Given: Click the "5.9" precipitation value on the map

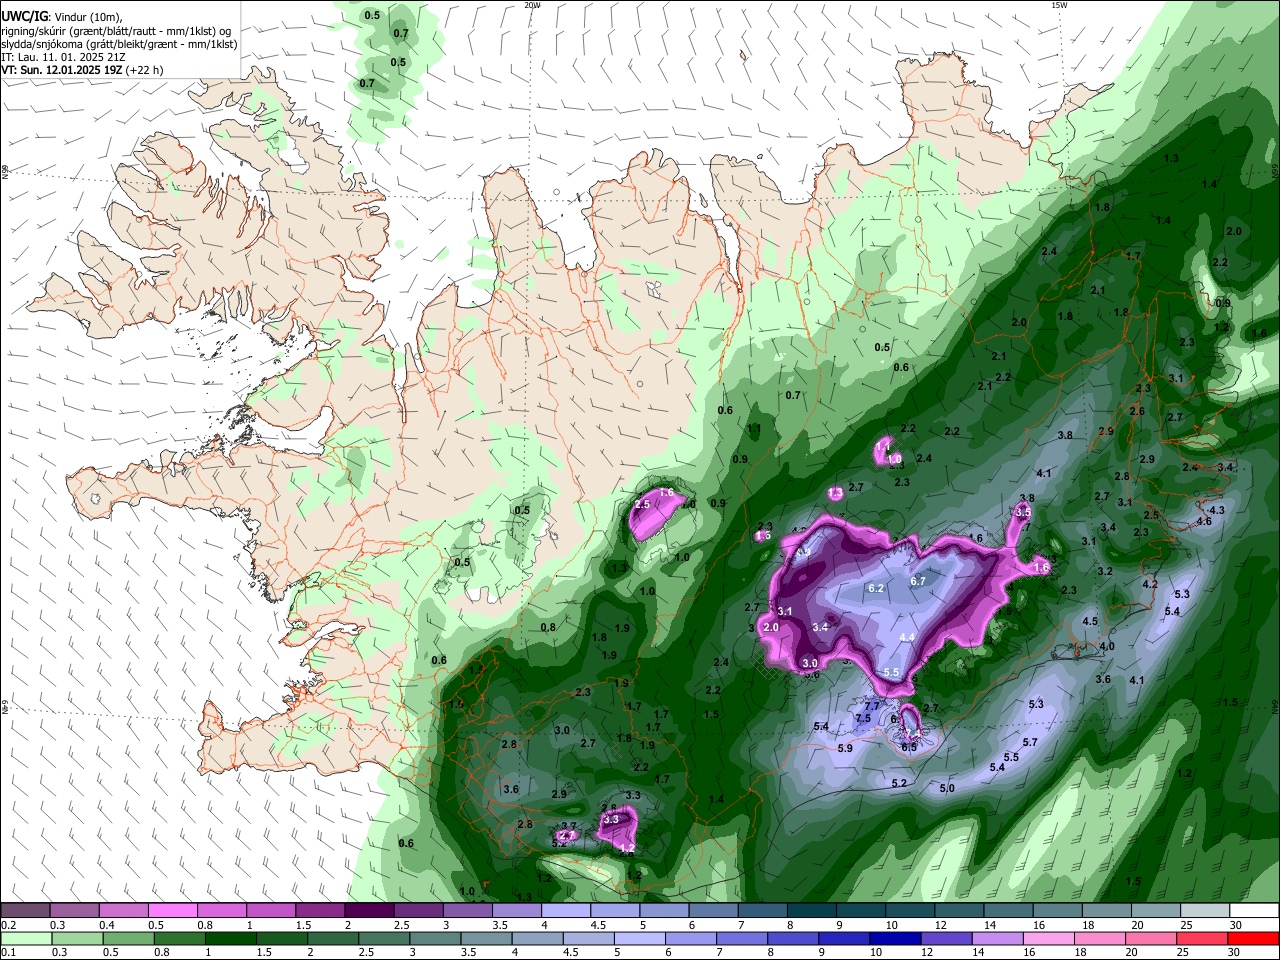Looking at the screenshot, I should (x=845, y=748).
